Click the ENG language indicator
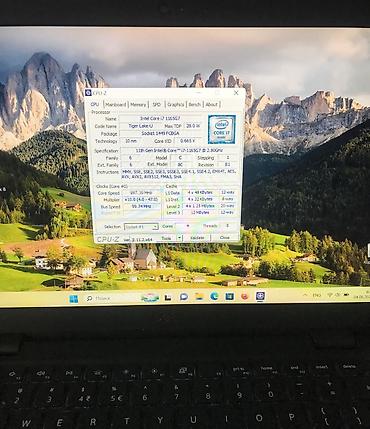The width and height of the screenshot is (370, 429). pos(317,295)
